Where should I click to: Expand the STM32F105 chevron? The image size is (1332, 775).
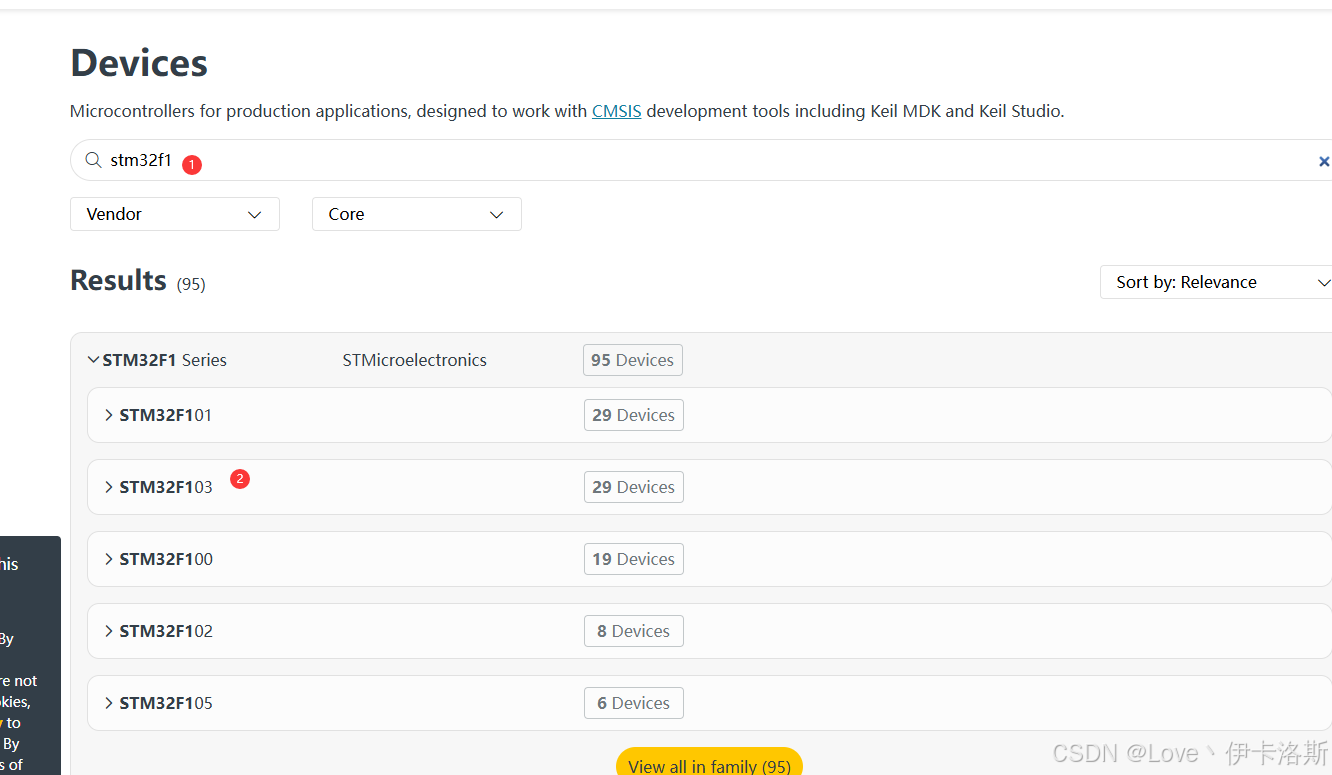[109, 703]
